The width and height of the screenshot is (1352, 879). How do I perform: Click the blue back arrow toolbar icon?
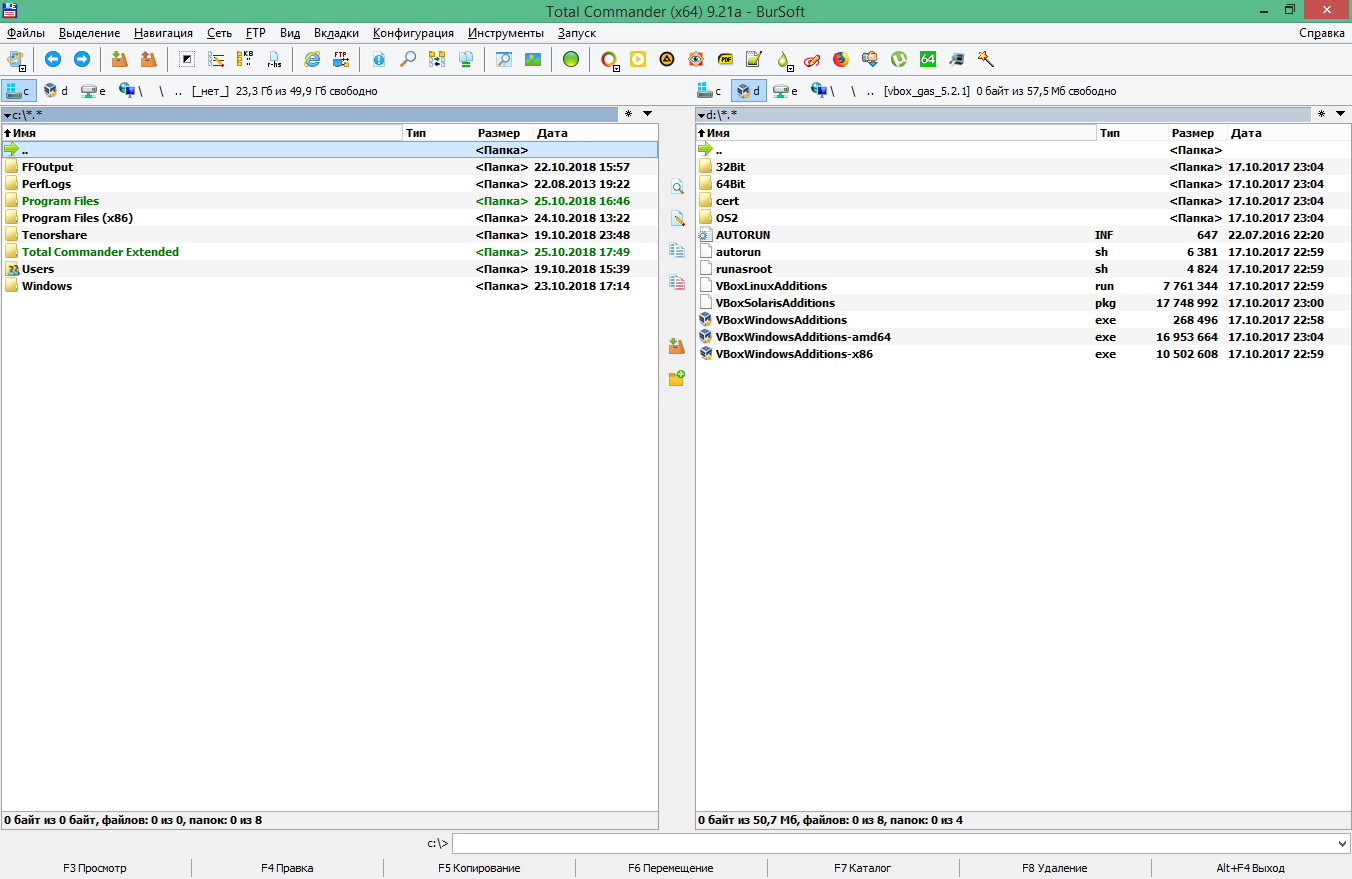(53, 60)
